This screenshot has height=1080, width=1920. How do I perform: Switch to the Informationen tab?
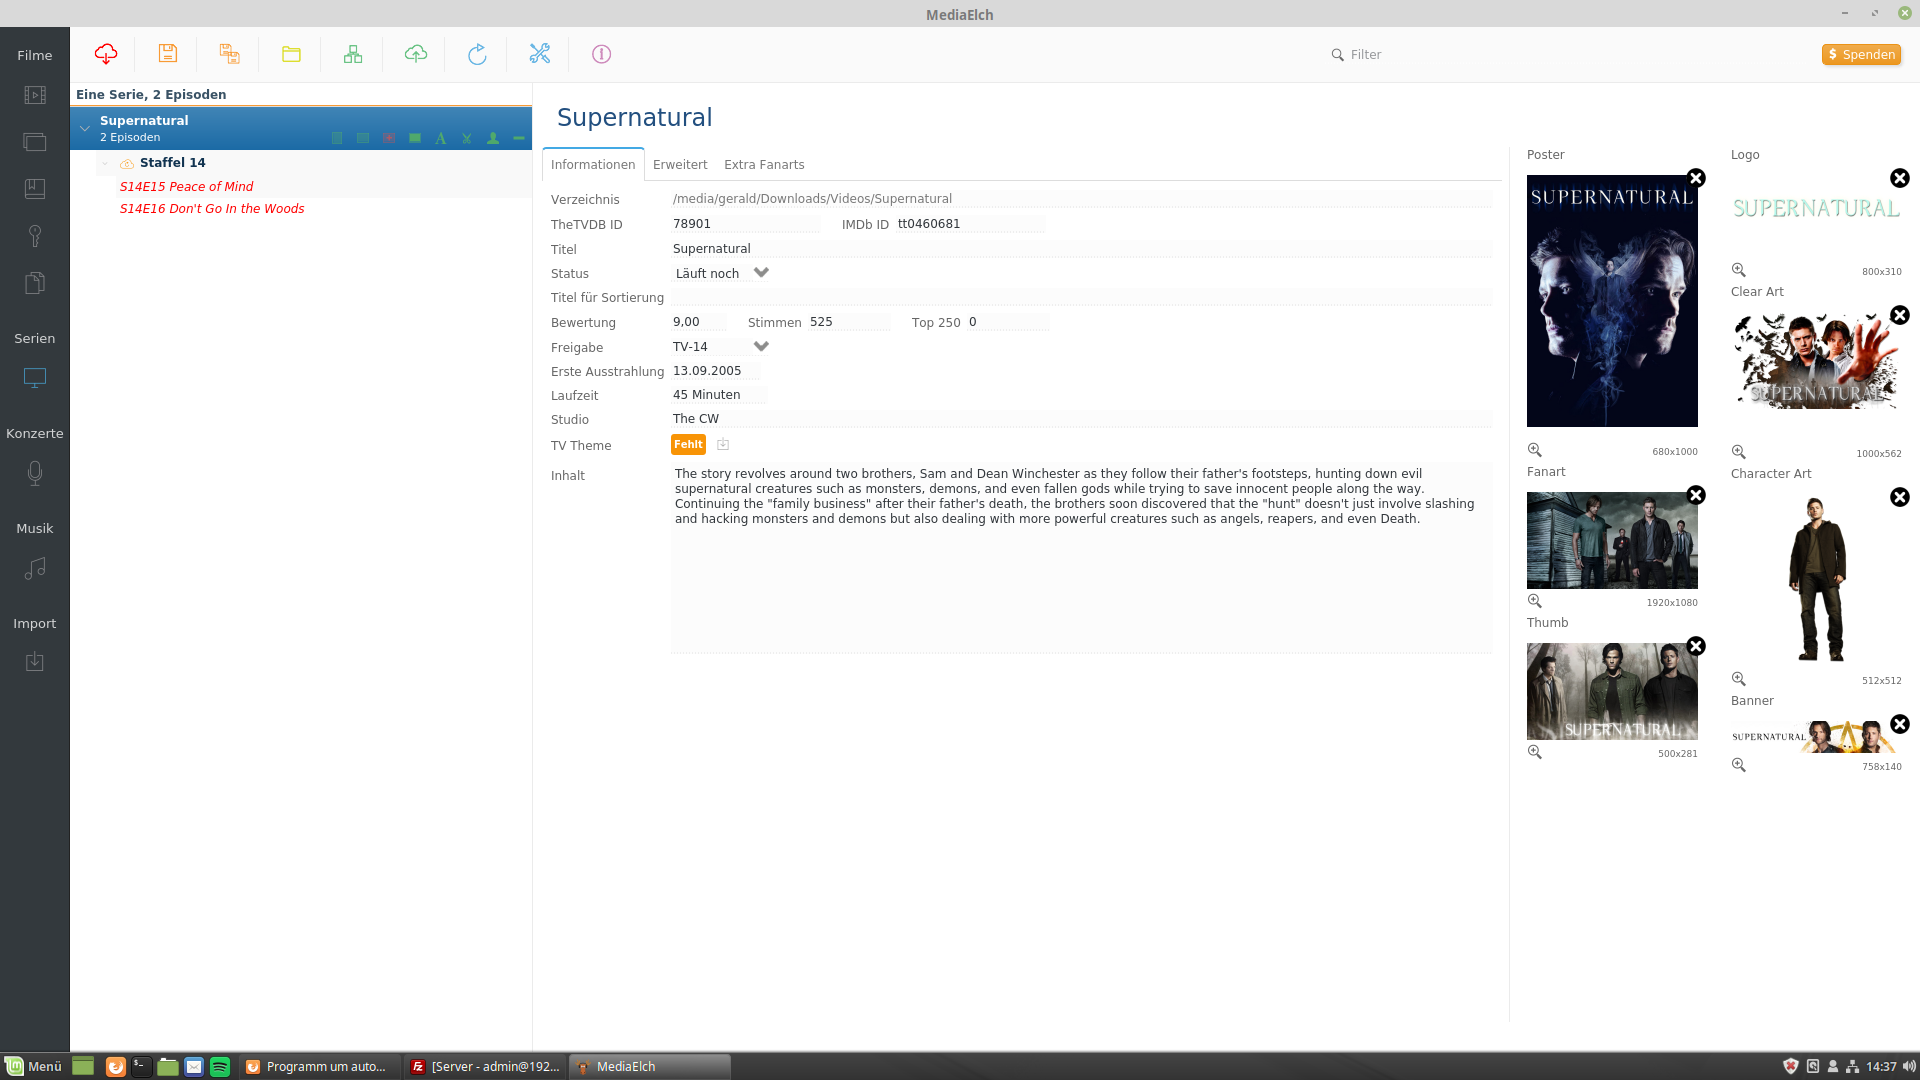coord(593,165)
